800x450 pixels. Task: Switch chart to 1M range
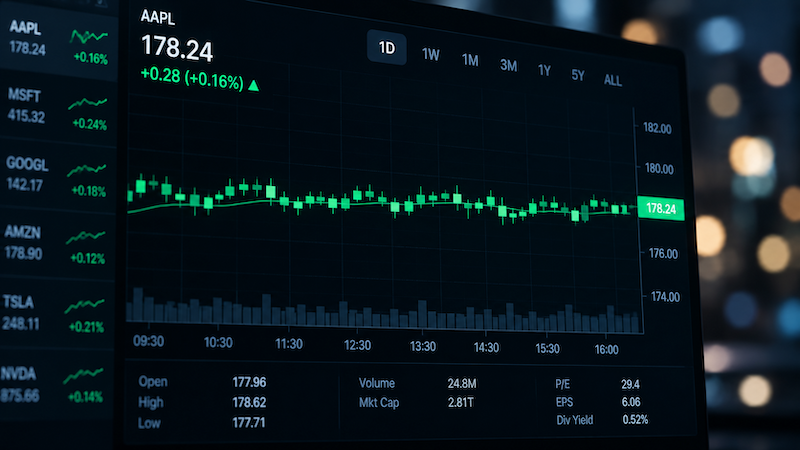pyautogui.click(x=470, y=60)
